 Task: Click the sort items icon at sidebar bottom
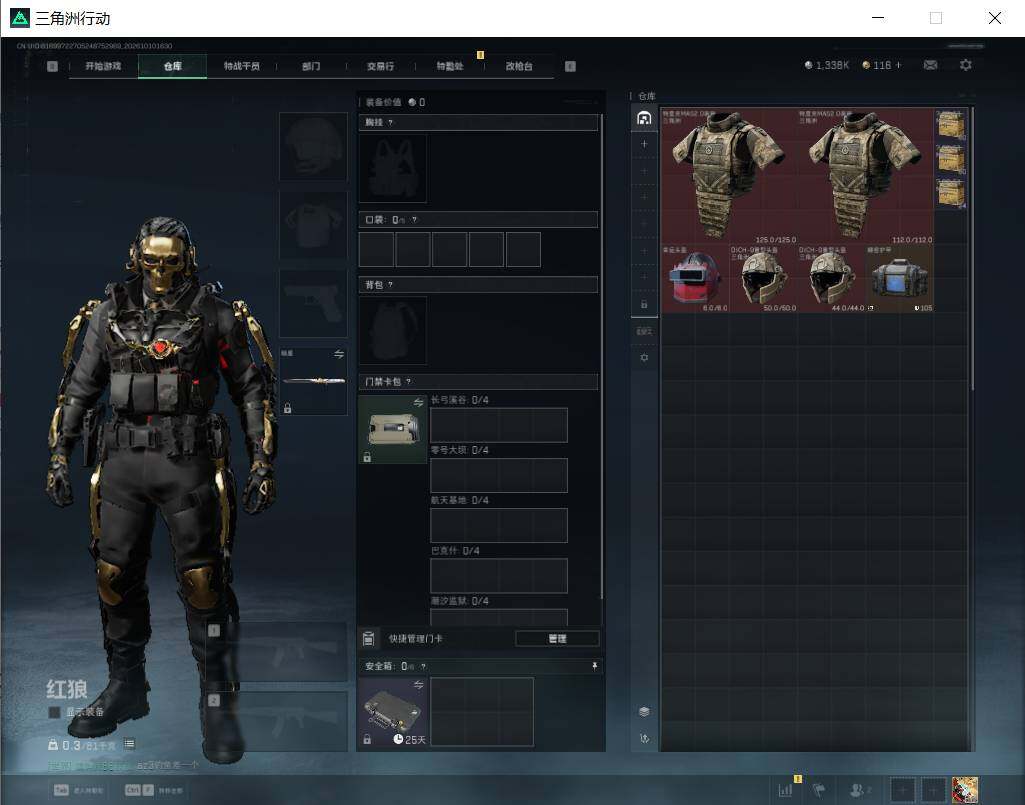pos(644,738)
